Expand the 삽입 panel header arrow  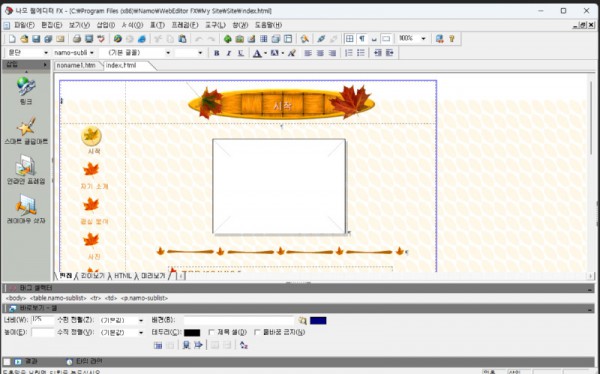coord(45,65)
